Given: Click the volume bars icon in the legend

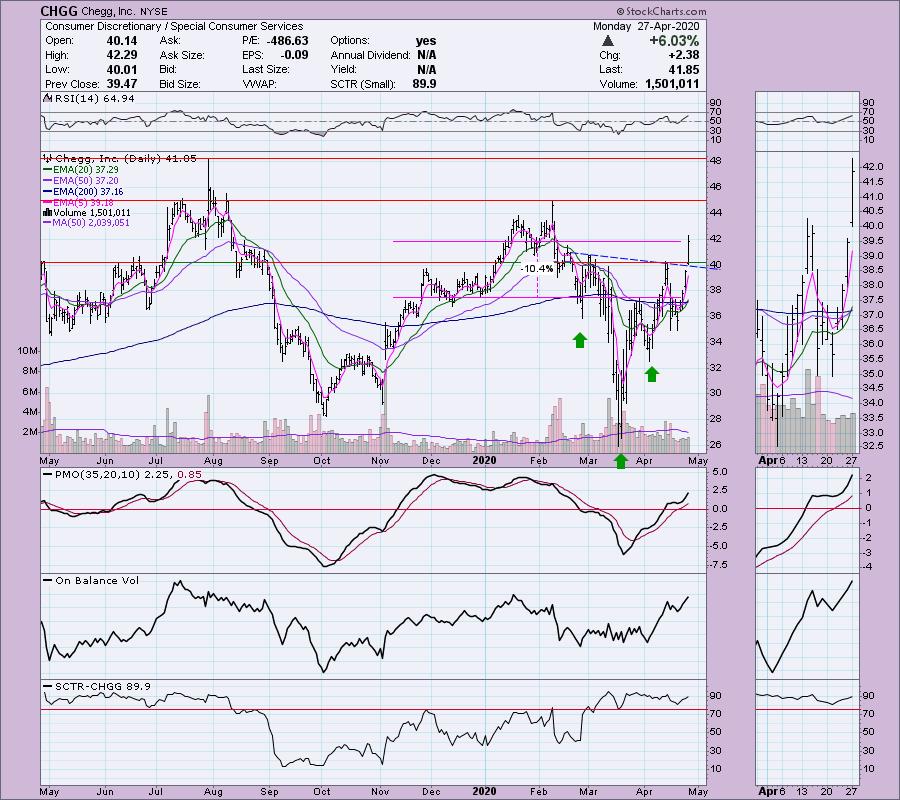Looking at the screenshot, I should (x=48, y=212).
